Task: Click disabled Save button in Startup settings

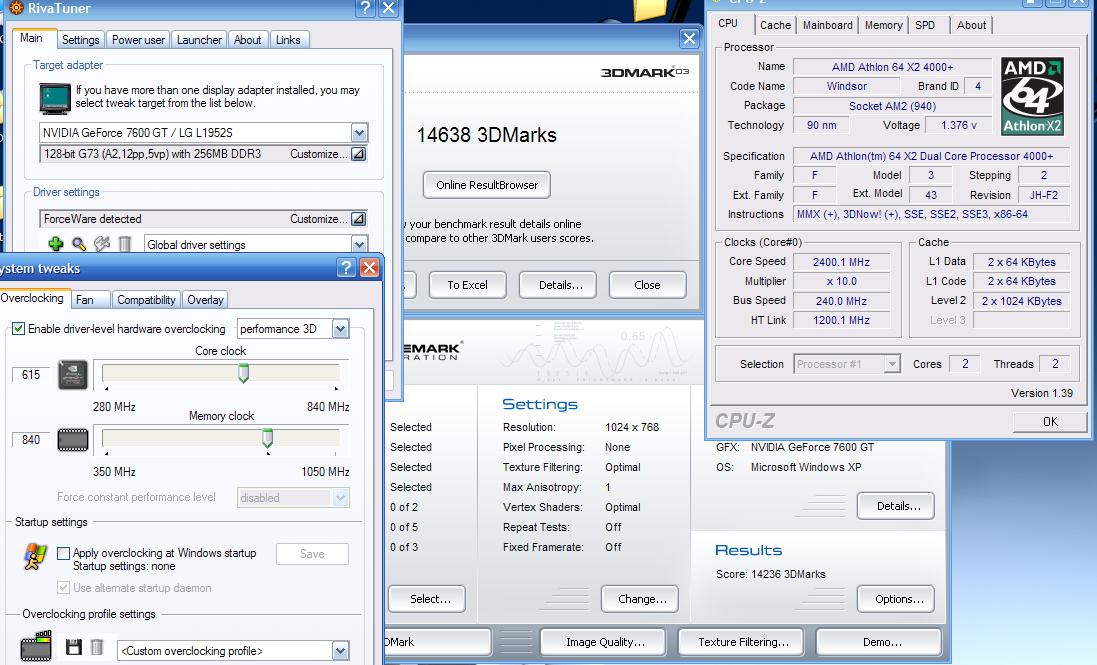Action: (312, 554)
